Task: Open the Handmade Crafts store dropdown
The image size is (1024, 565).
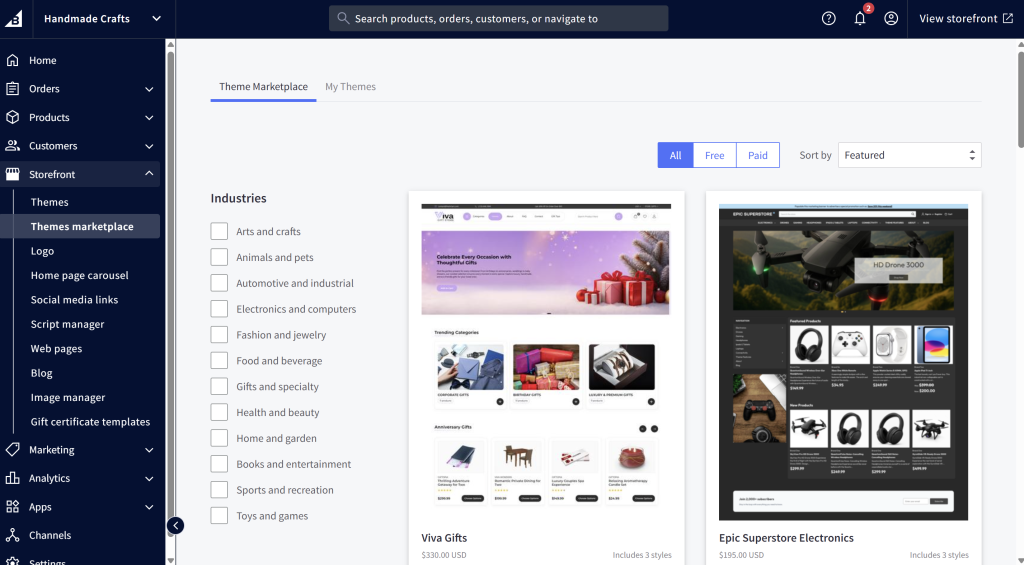Action: point(103,18)
